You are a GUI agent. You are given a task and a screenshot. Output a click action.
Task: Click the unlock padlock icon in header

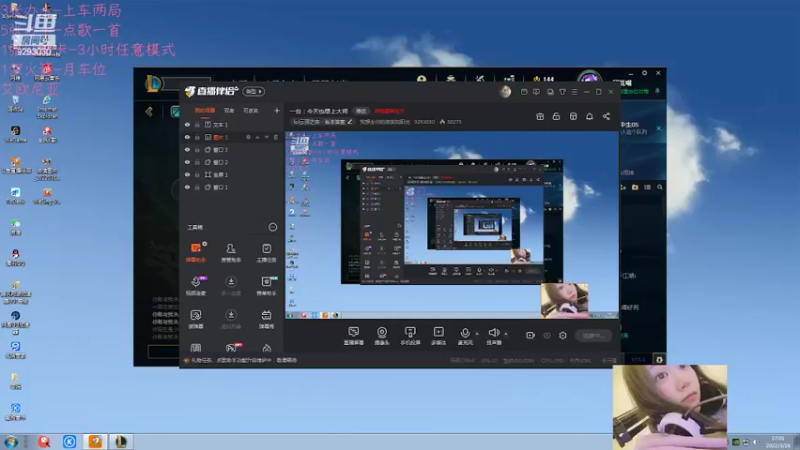coord(556,116)
